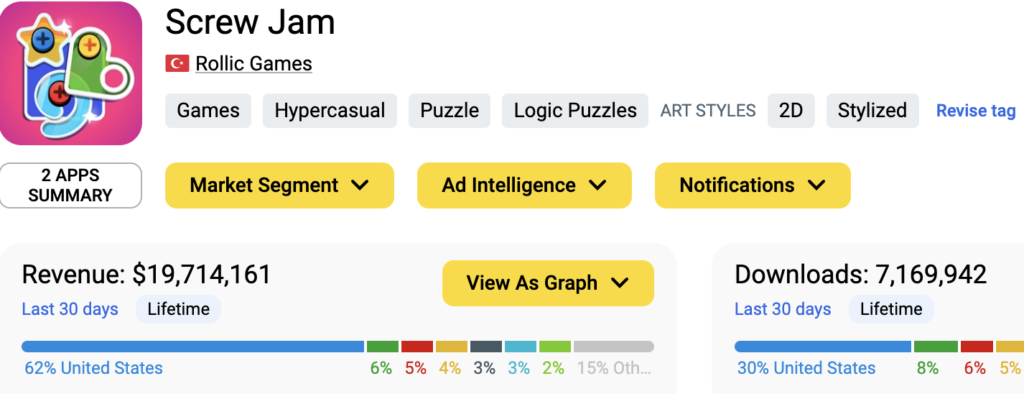1024x394 pixels.
Task: Click the Turkey flag icon
Action: (x=177, y=63)
